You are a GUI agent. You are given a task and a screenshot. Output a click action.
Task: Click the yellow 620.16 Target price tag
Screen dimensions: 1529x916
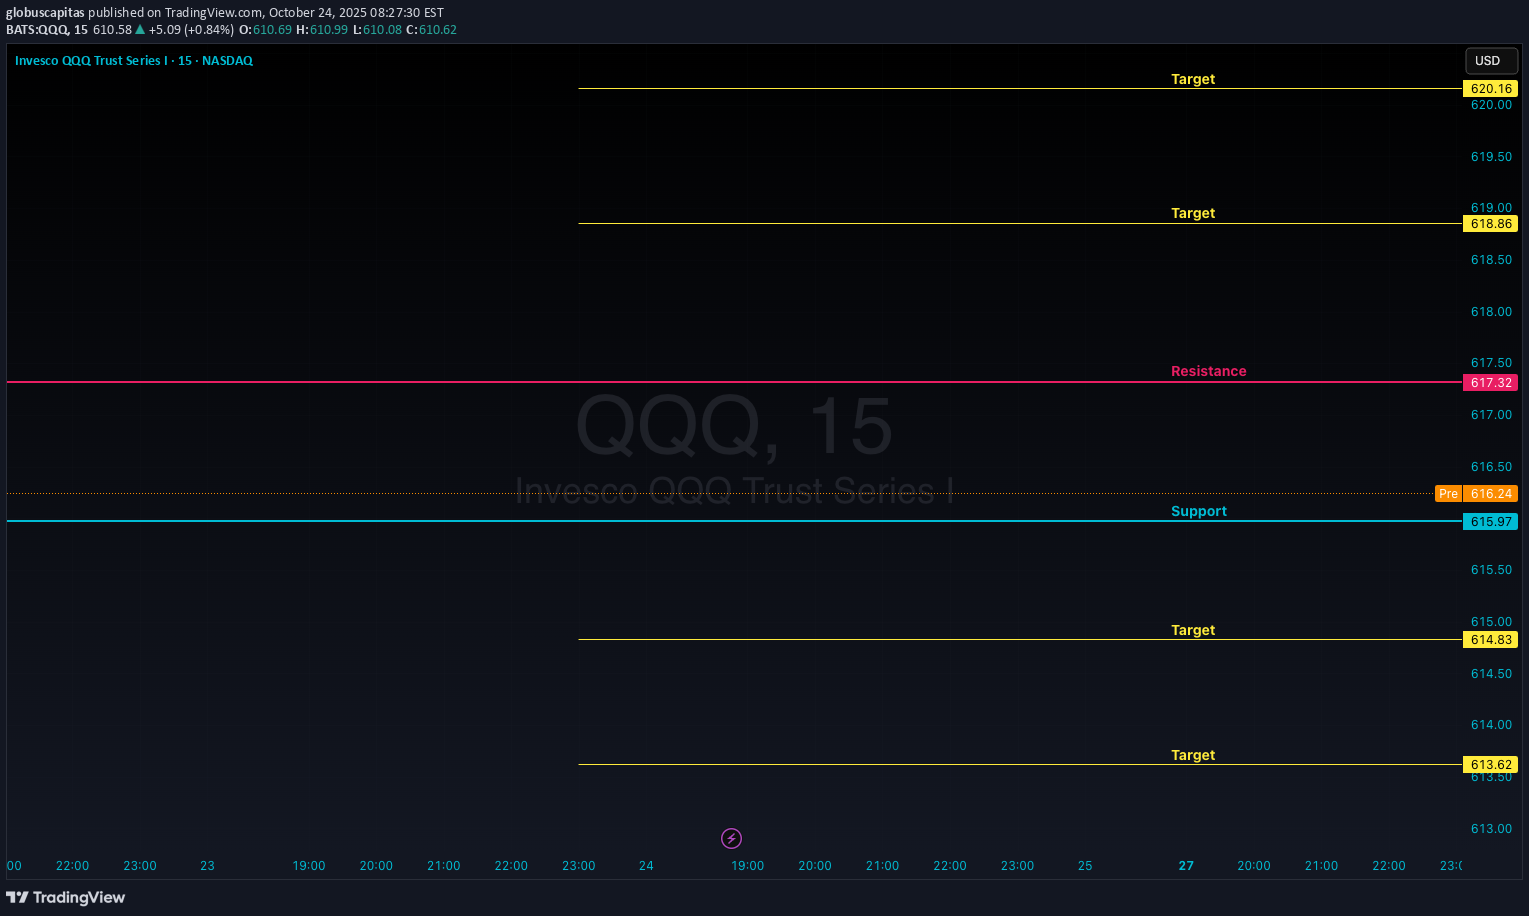coord(1490,88)
